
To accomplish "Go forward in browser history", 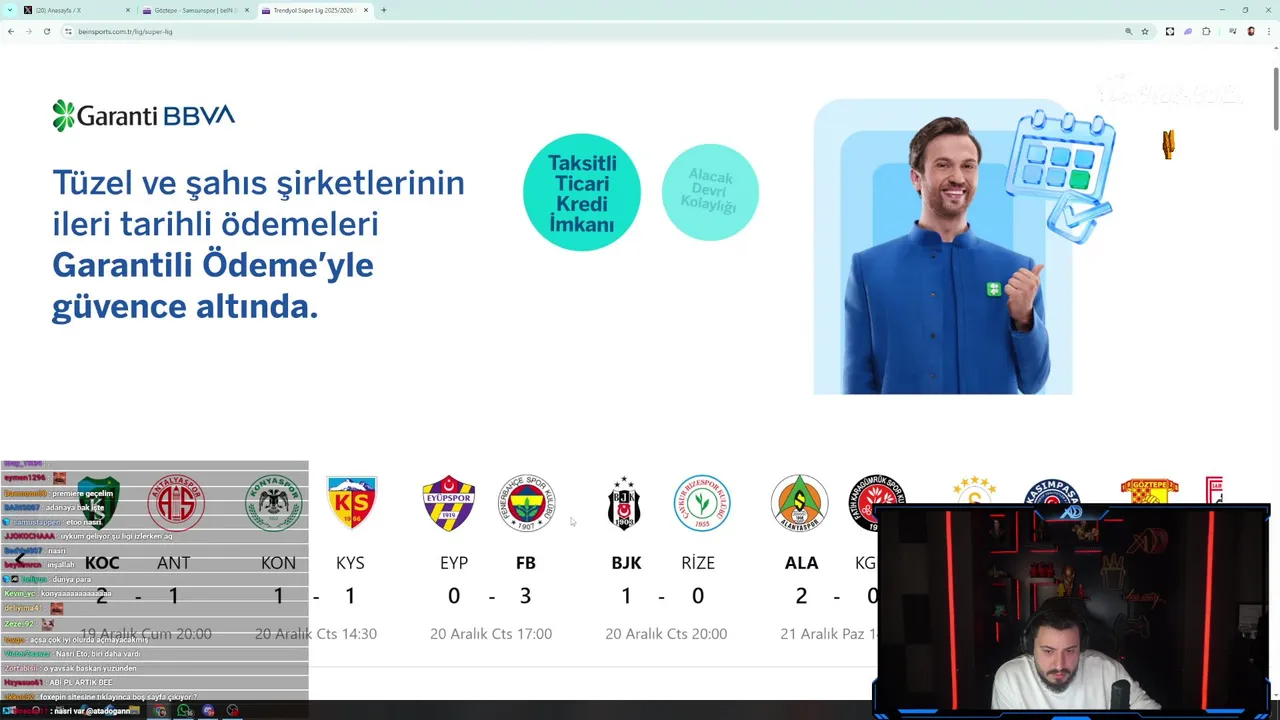I will pos(28,31).
